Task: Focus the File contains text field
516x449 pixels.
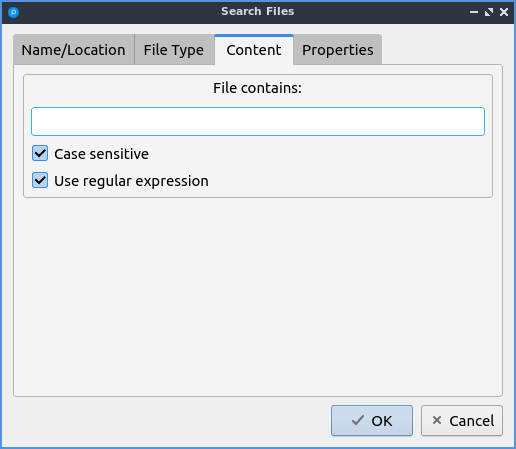Action: click(x=258, y=121)
